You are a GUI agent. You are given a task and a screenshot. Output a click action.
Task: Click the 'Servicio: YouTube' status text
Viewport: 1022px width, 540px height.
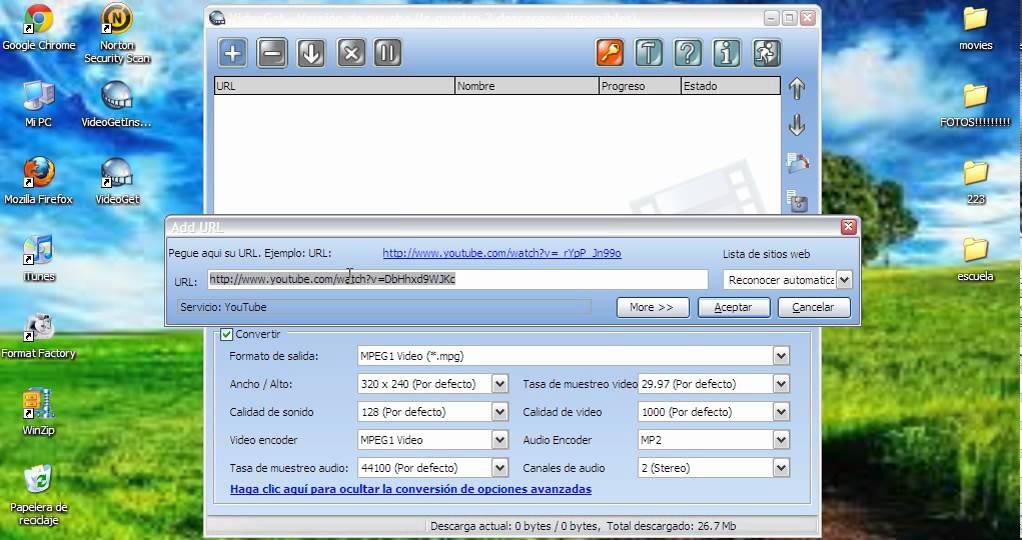coord(224,307)
